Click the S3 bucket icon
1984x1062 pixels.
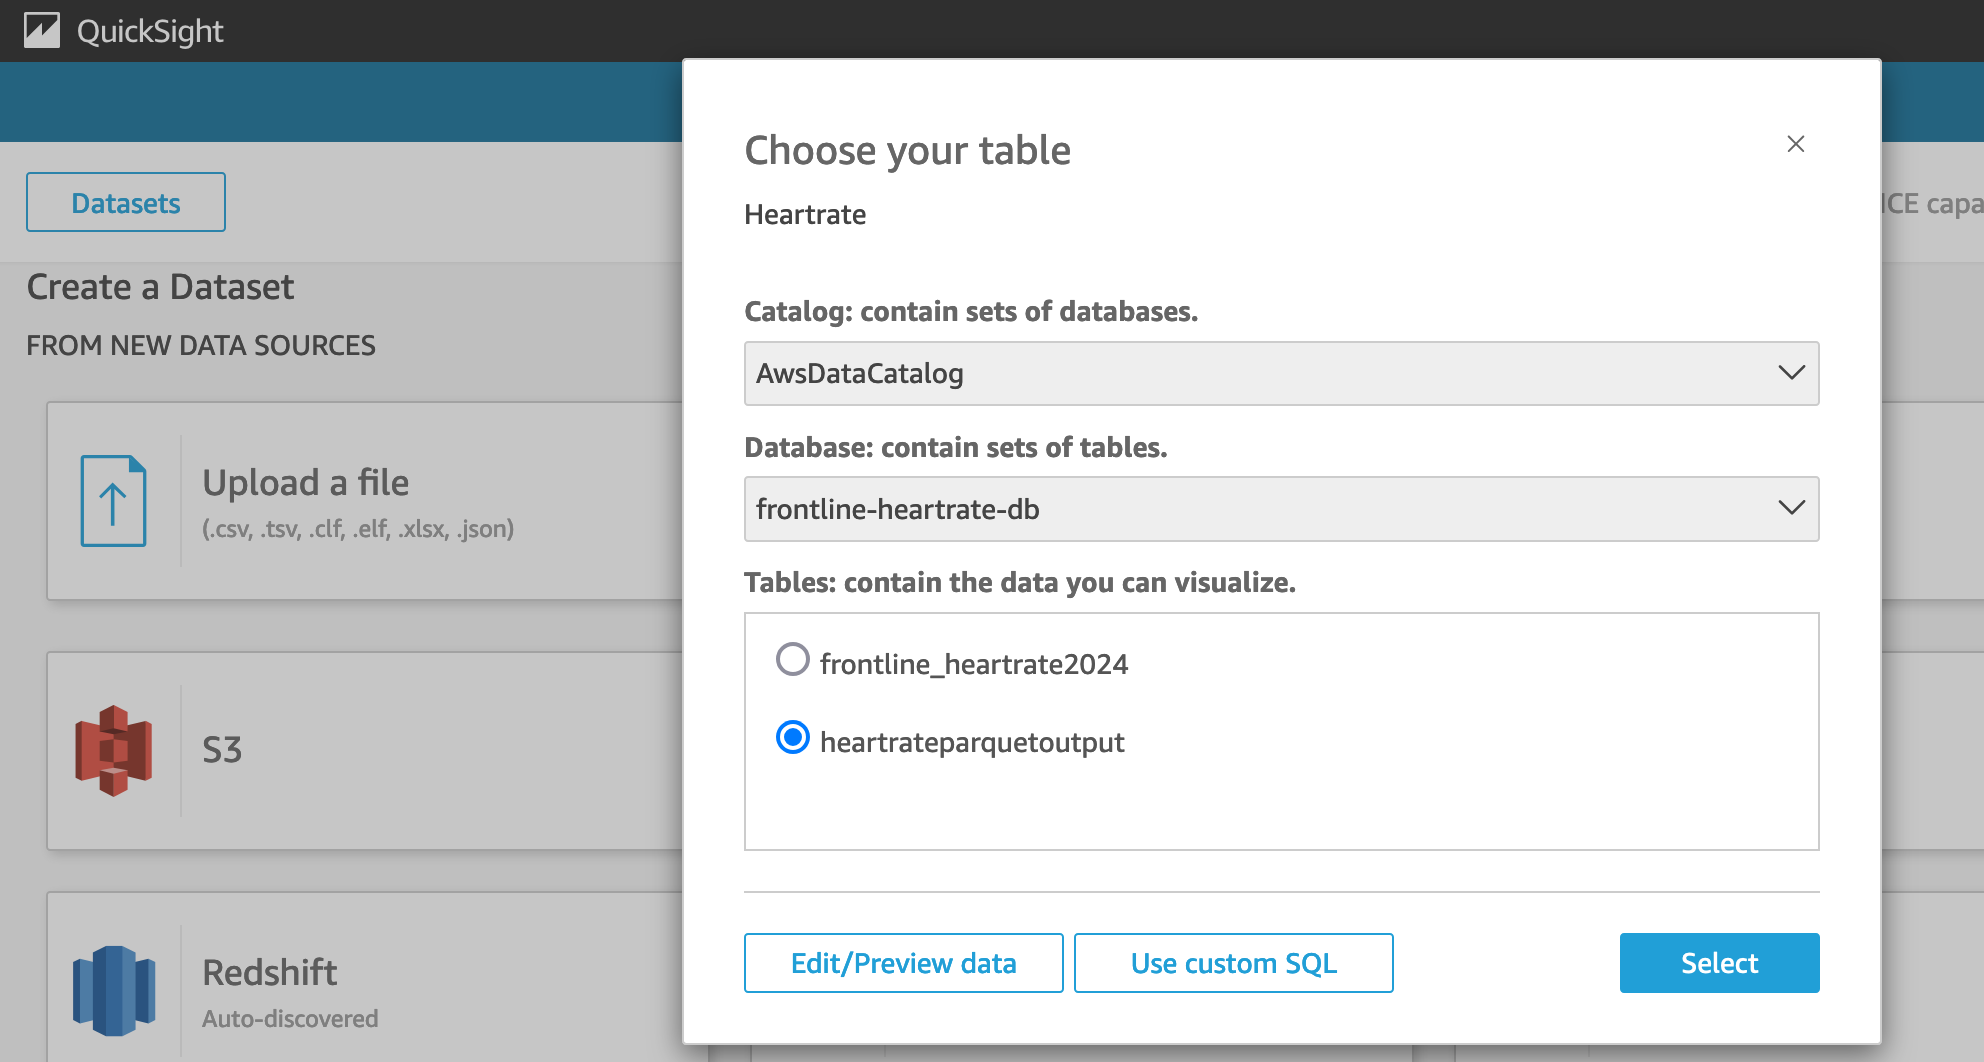click(x=113, y=751)
